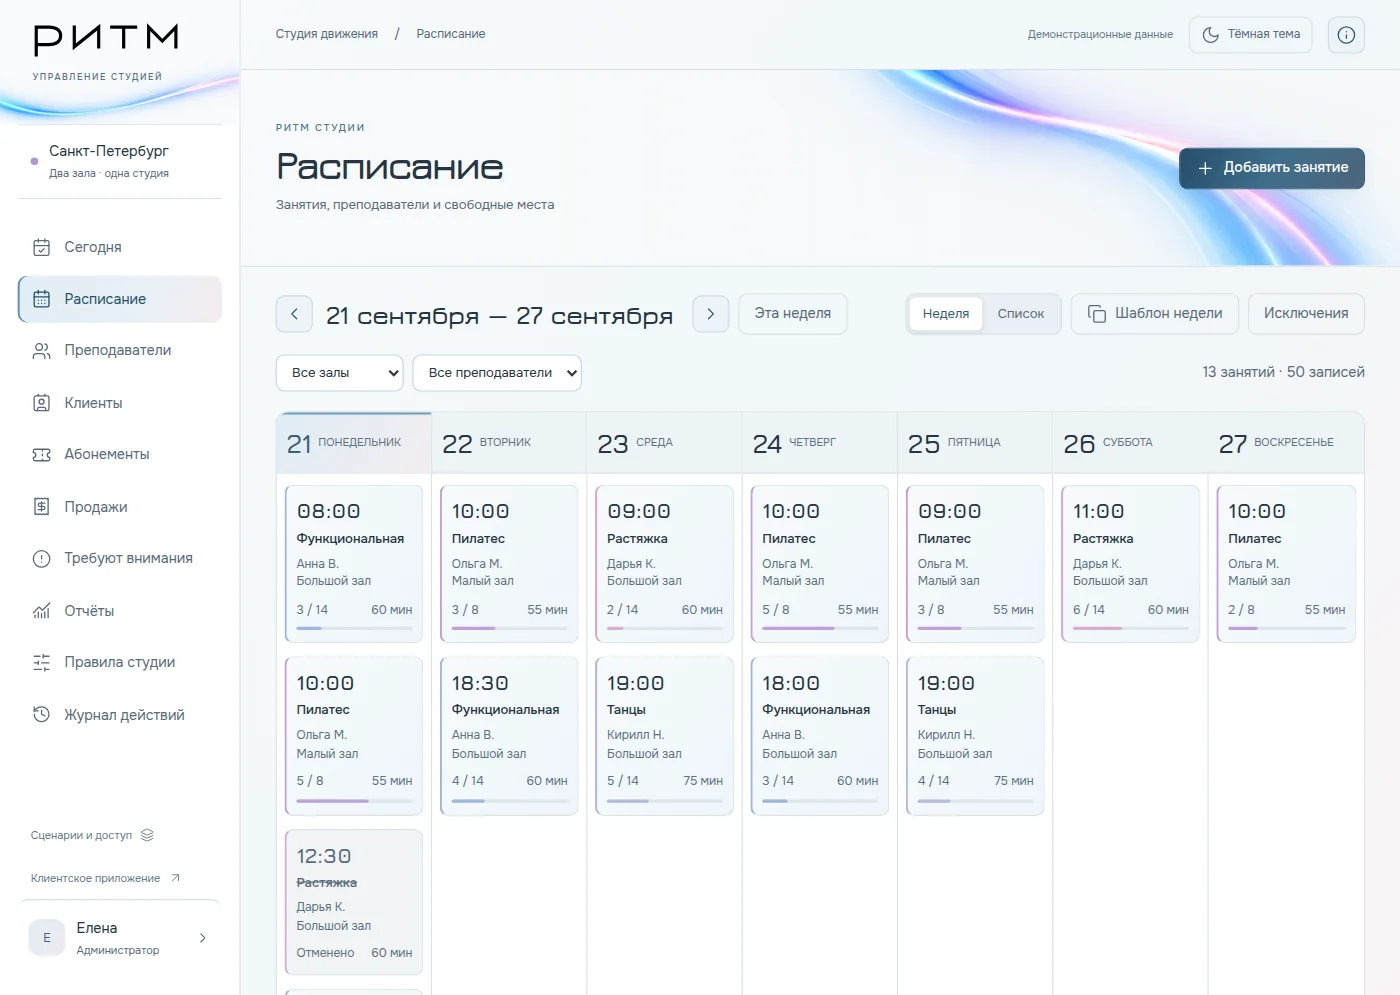Viewport: 1400px width, 995px height.
Task: Click the Требуют внимания alert icon
Action: [x=41, y=559]
